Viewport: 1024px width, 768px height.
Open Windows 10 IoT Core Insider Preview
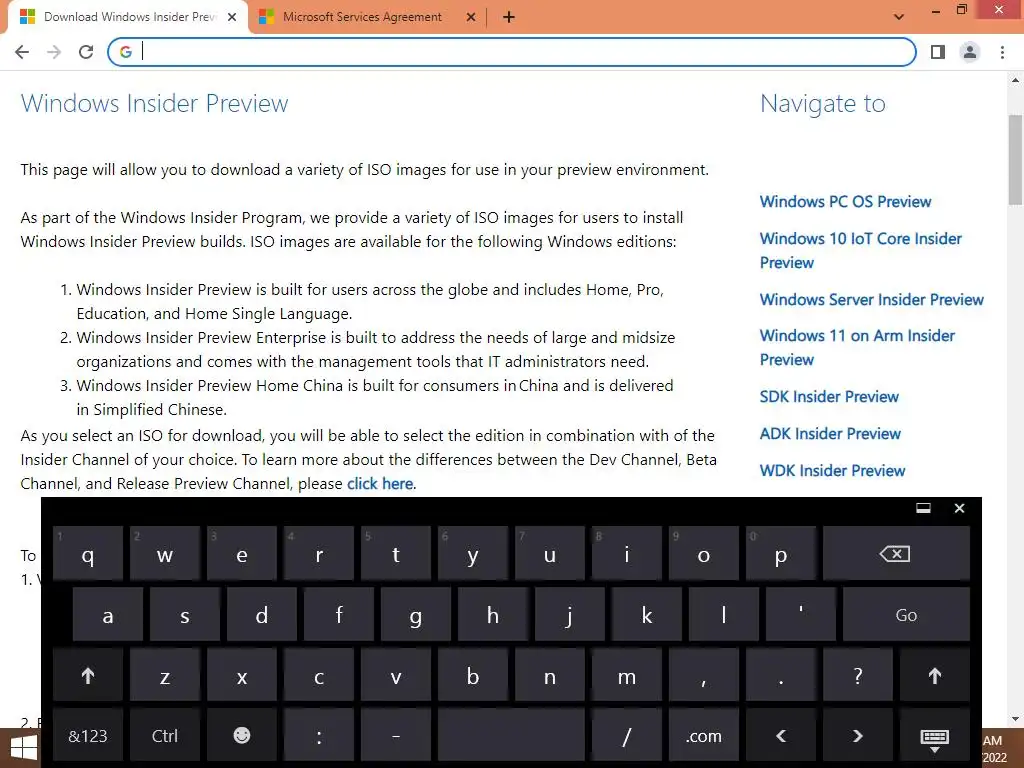click(x=860, y=251)
